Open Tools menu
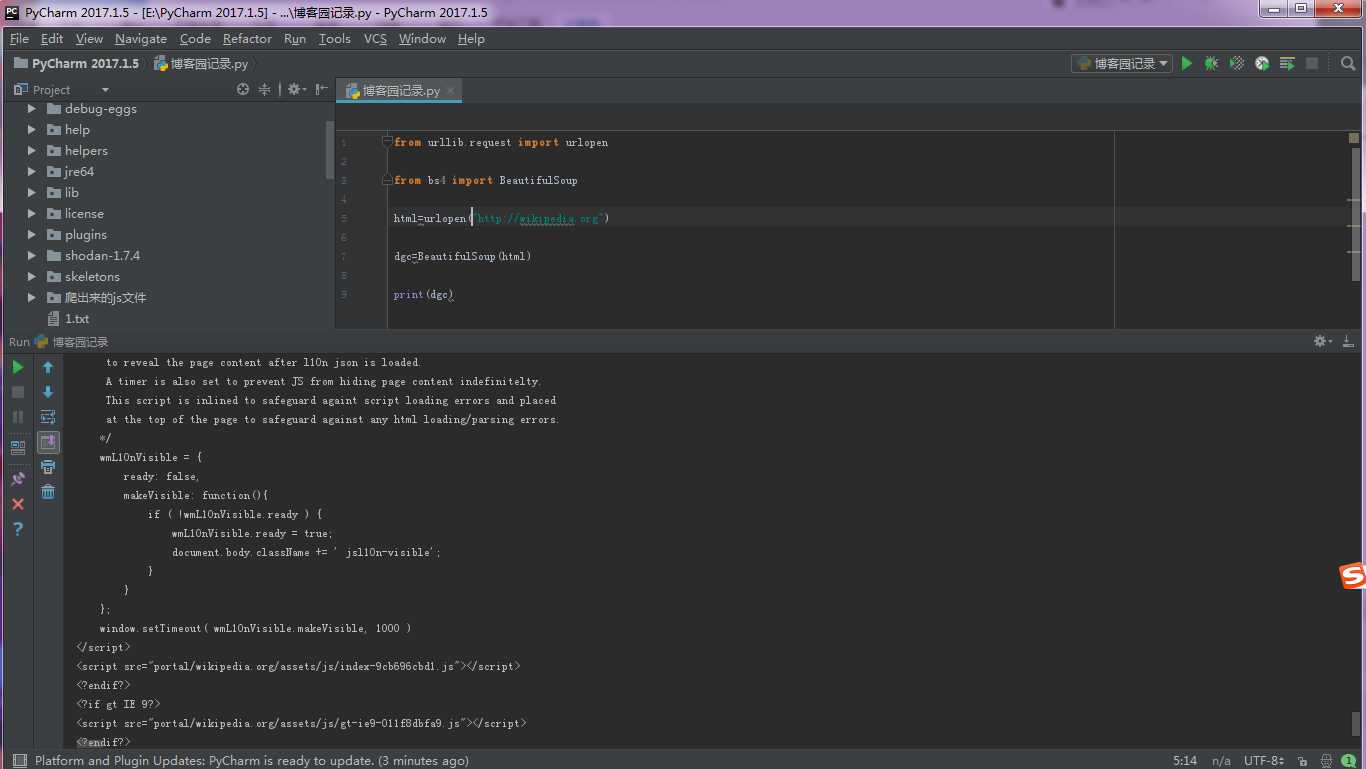The width and height of the screenshot is (1366, 769). 334,38
